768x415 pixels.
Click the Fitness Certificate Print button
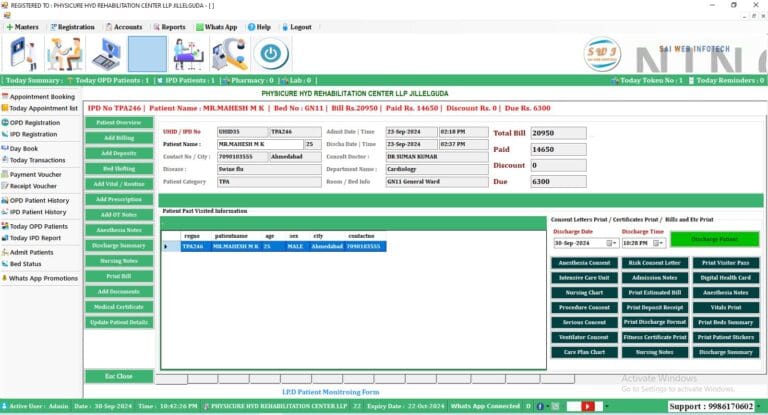tap(654, 337)
